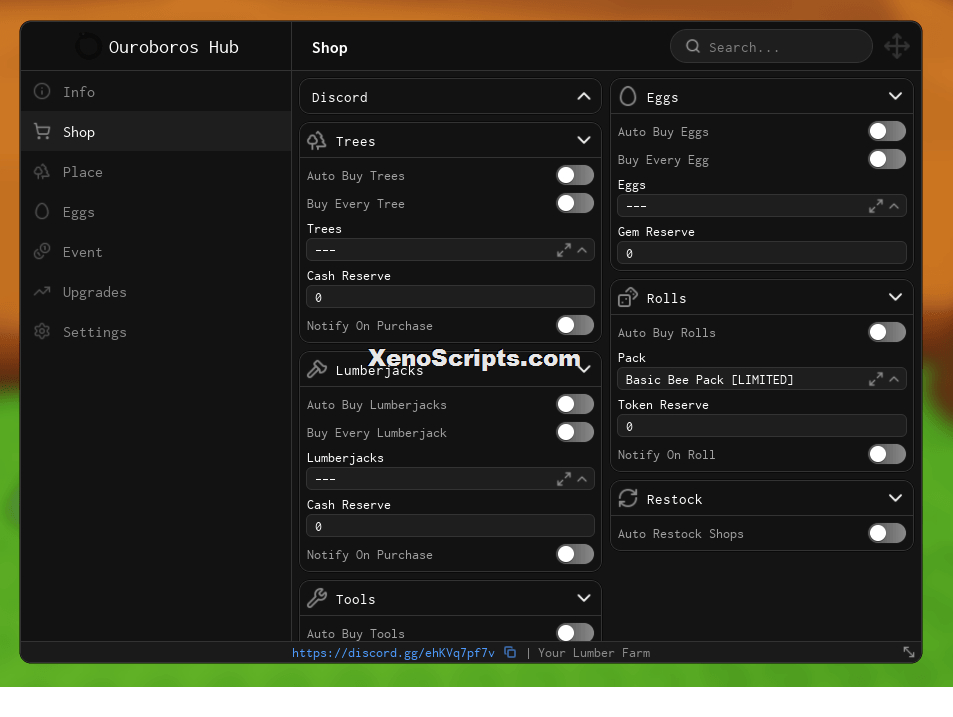The image size is (953, 717).
Task: Toggle Buy Every Tree switch
Action: pos(575,203)
